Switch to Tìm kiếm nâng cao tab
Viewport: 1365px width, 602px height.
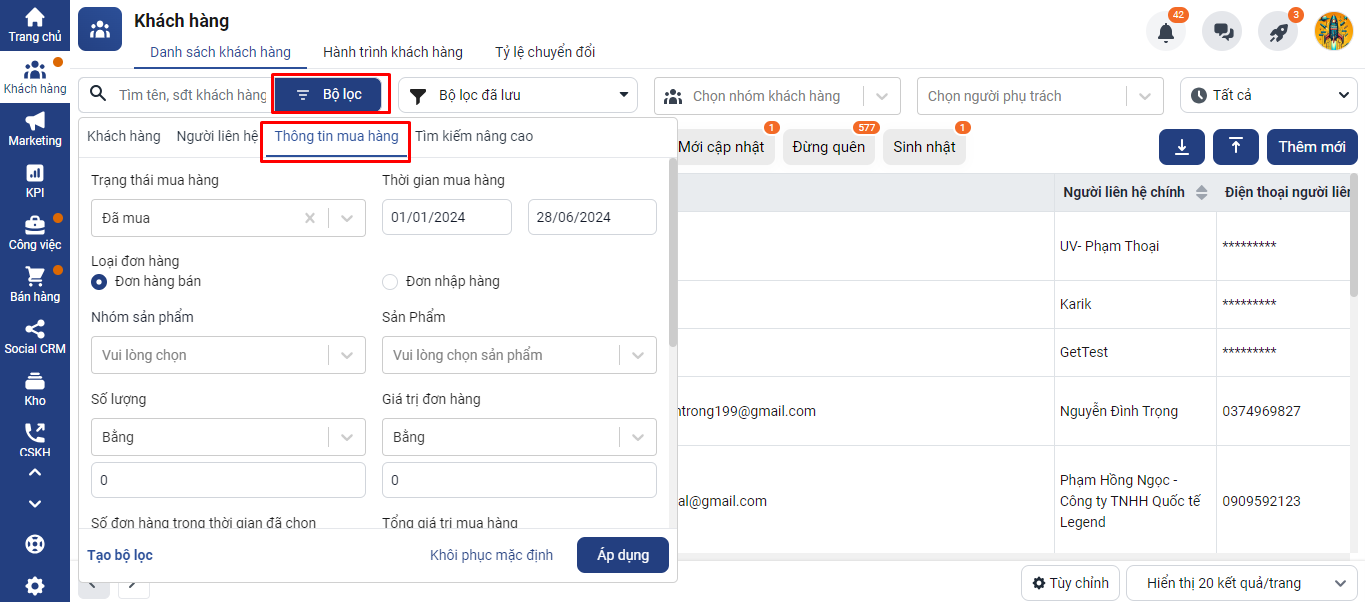tap(474, 136)
